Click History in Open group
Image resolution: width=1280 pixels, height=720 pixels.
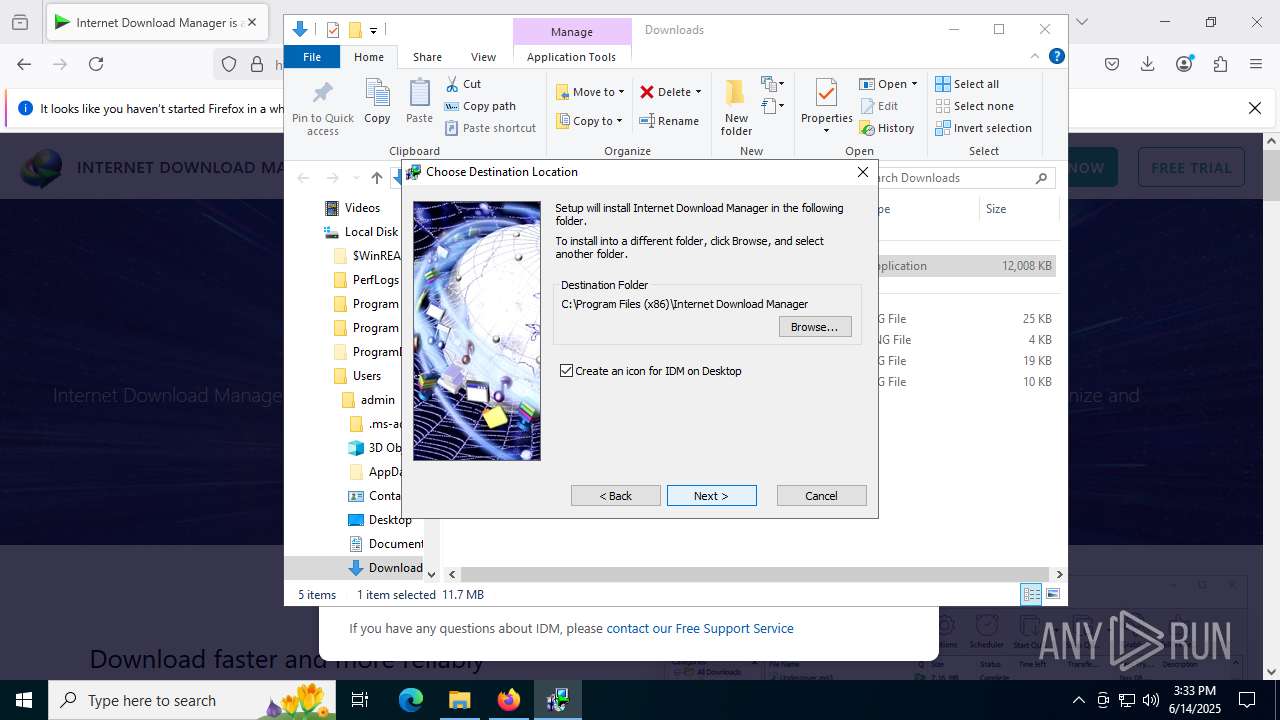[887, 128]
